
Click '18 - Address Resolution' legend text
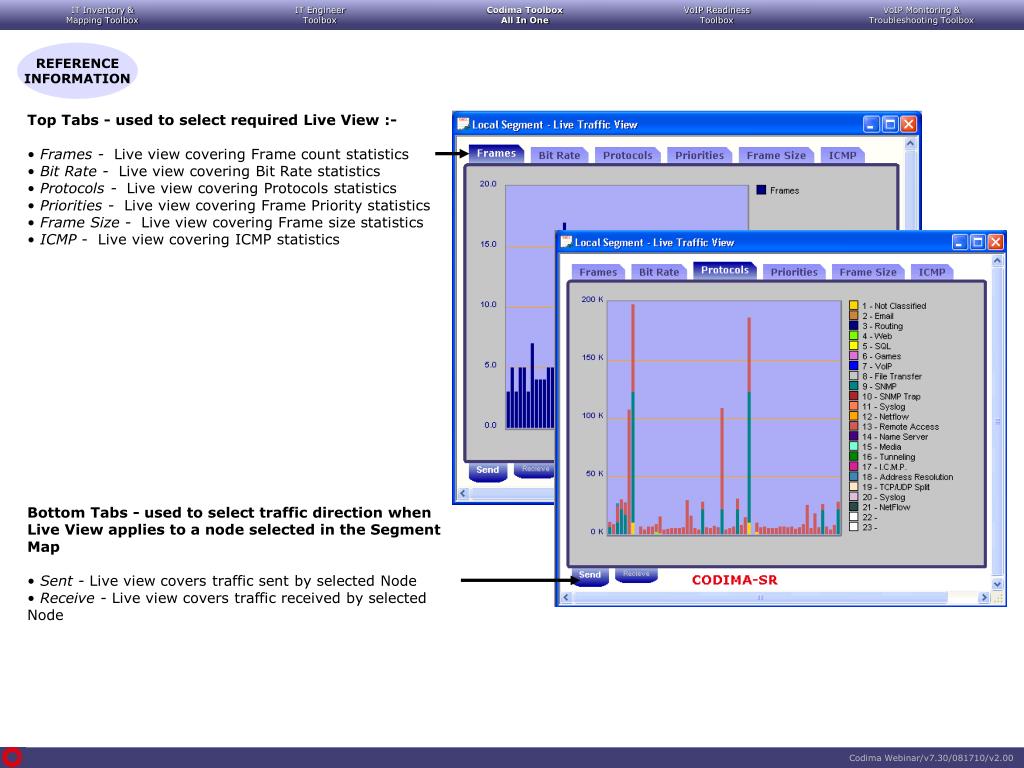point(908,477)
